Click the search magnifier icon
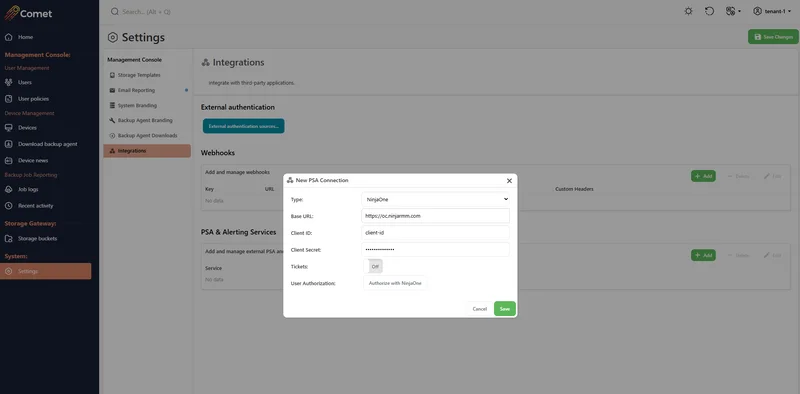 click(x=114, y=11)
